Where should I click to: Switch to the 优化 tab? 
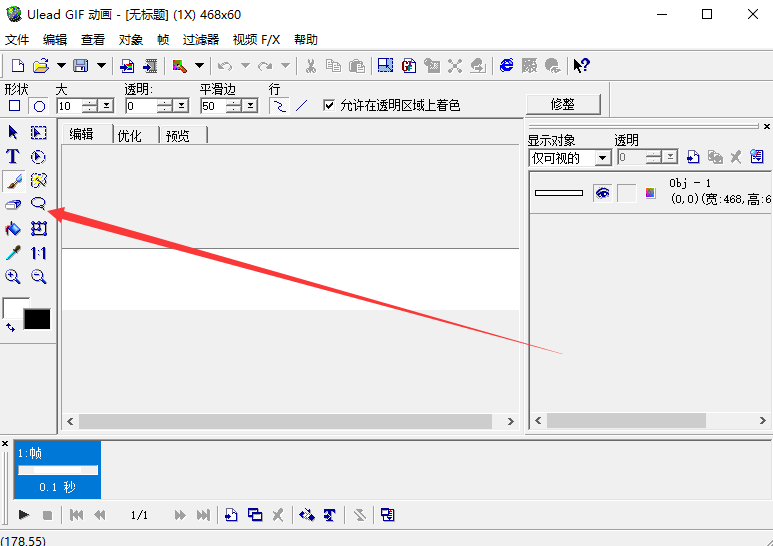coord(130,136)
